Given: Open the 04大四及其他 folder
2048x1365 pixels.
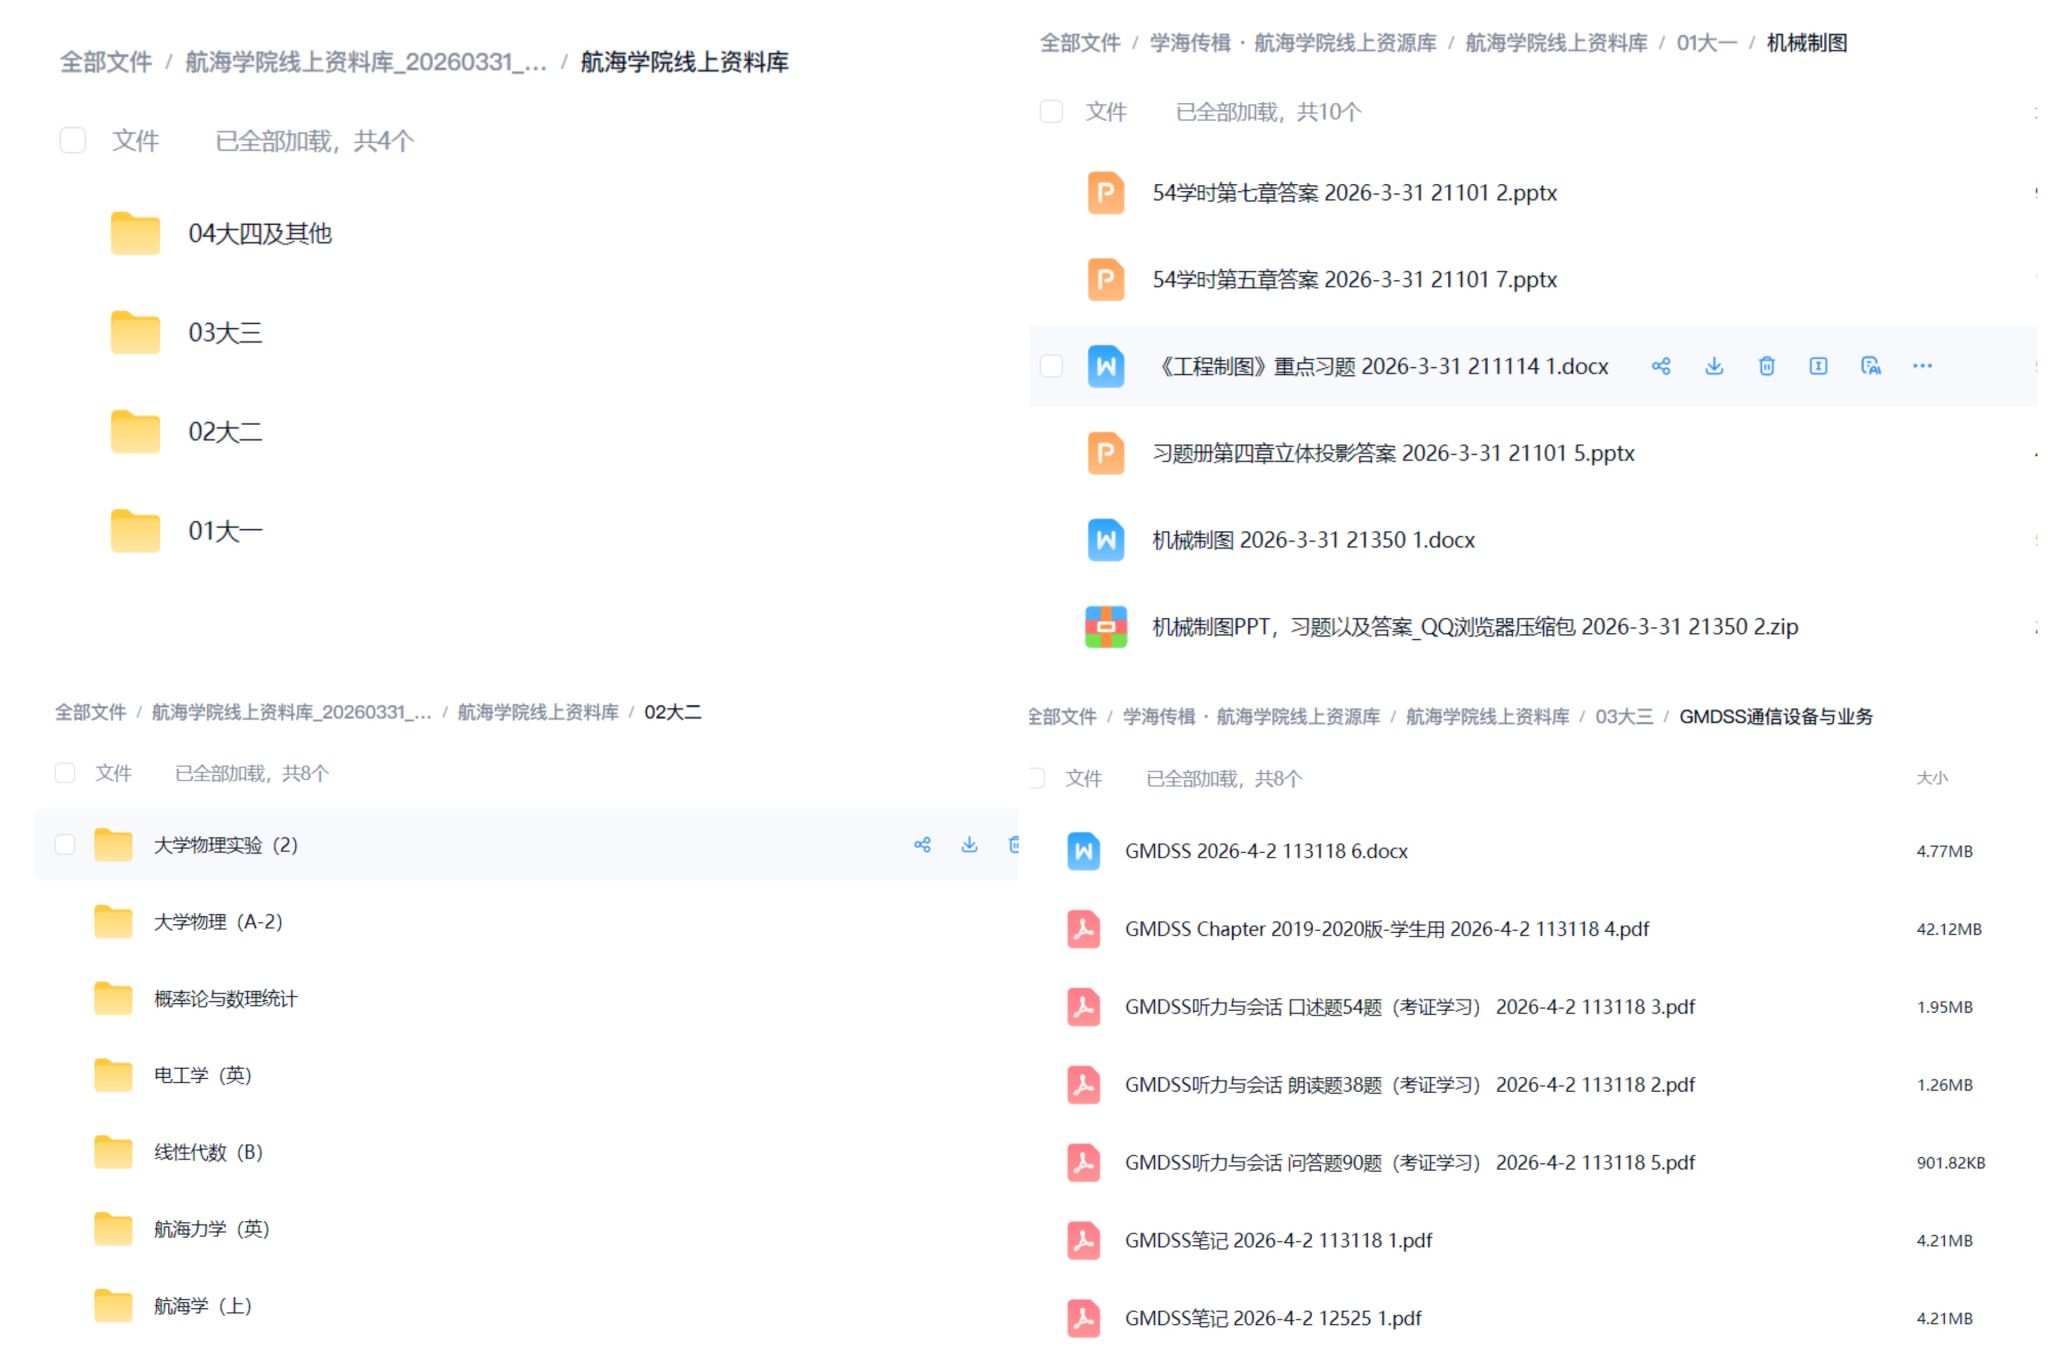Looking at the screenshot, I should click(259, 234).
